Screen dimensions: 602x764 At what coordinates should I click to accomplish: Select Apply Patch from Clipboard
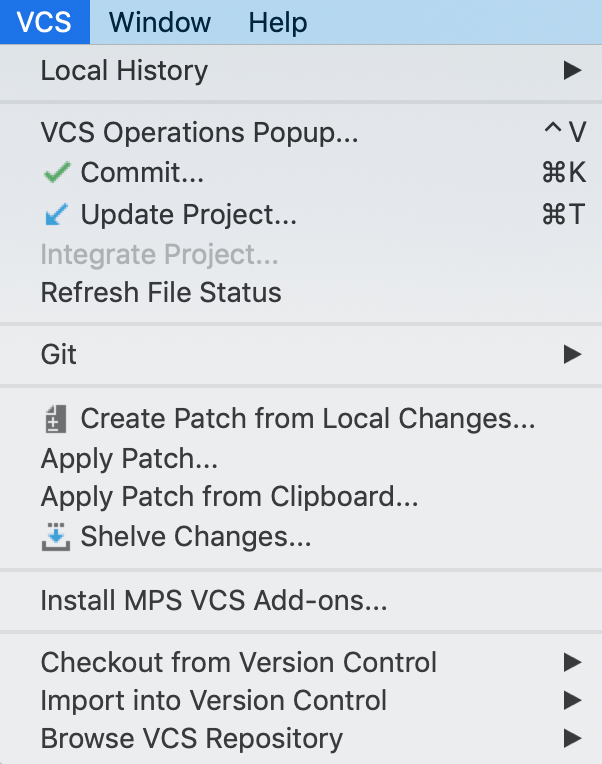coord(229,496)
